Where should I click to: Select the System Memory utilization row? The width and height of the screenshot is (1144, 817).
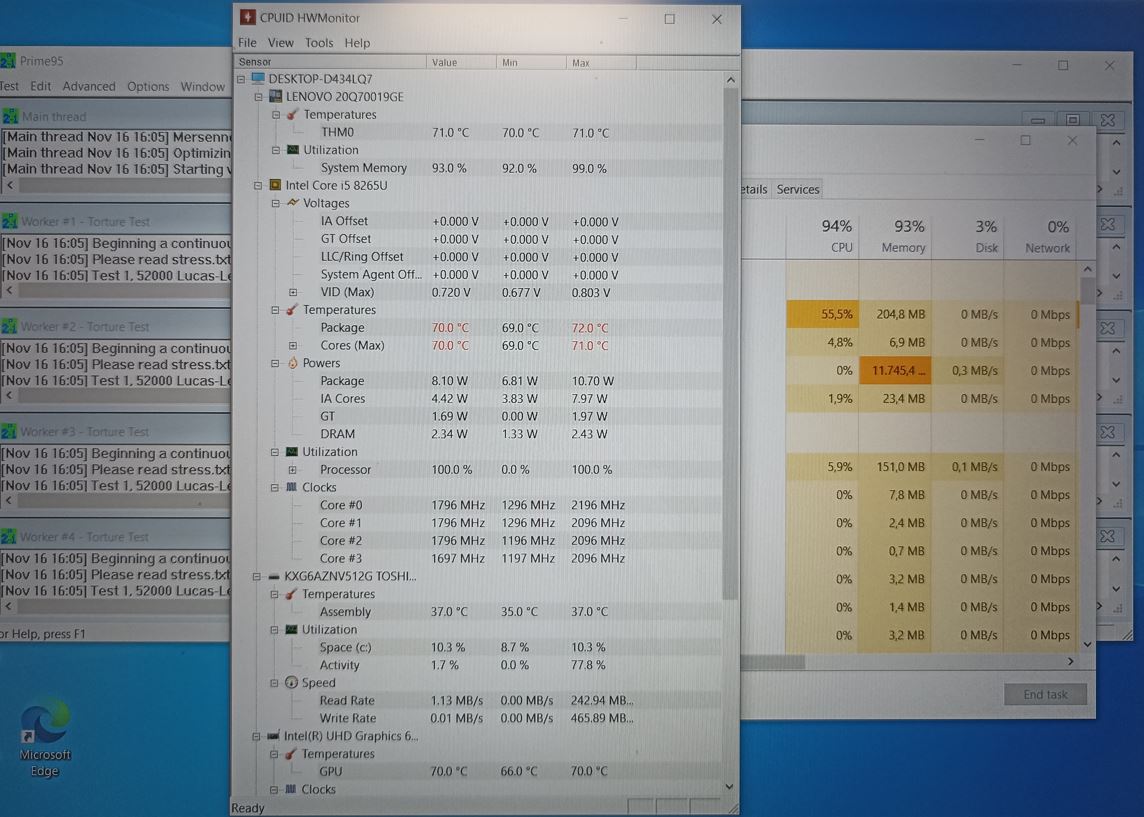pyautogui.click(x=478, y=169)
